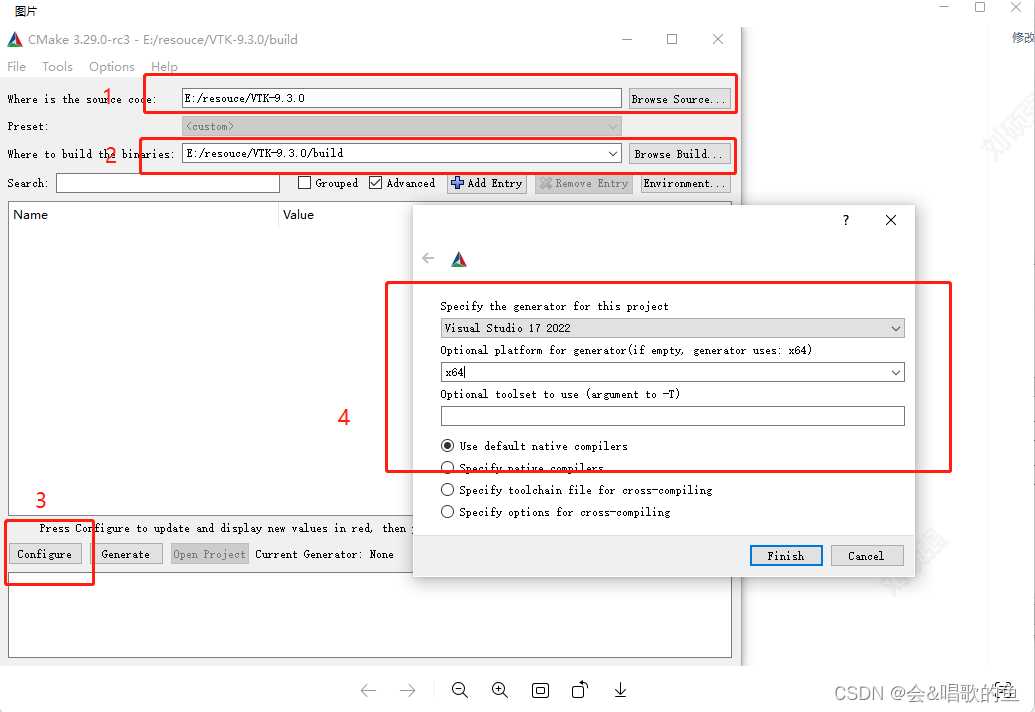This screenshot has width=1035, height=712.
Task: Disable the Advanced checkbox
Action: pyautogui.click(x=374, y=183)
